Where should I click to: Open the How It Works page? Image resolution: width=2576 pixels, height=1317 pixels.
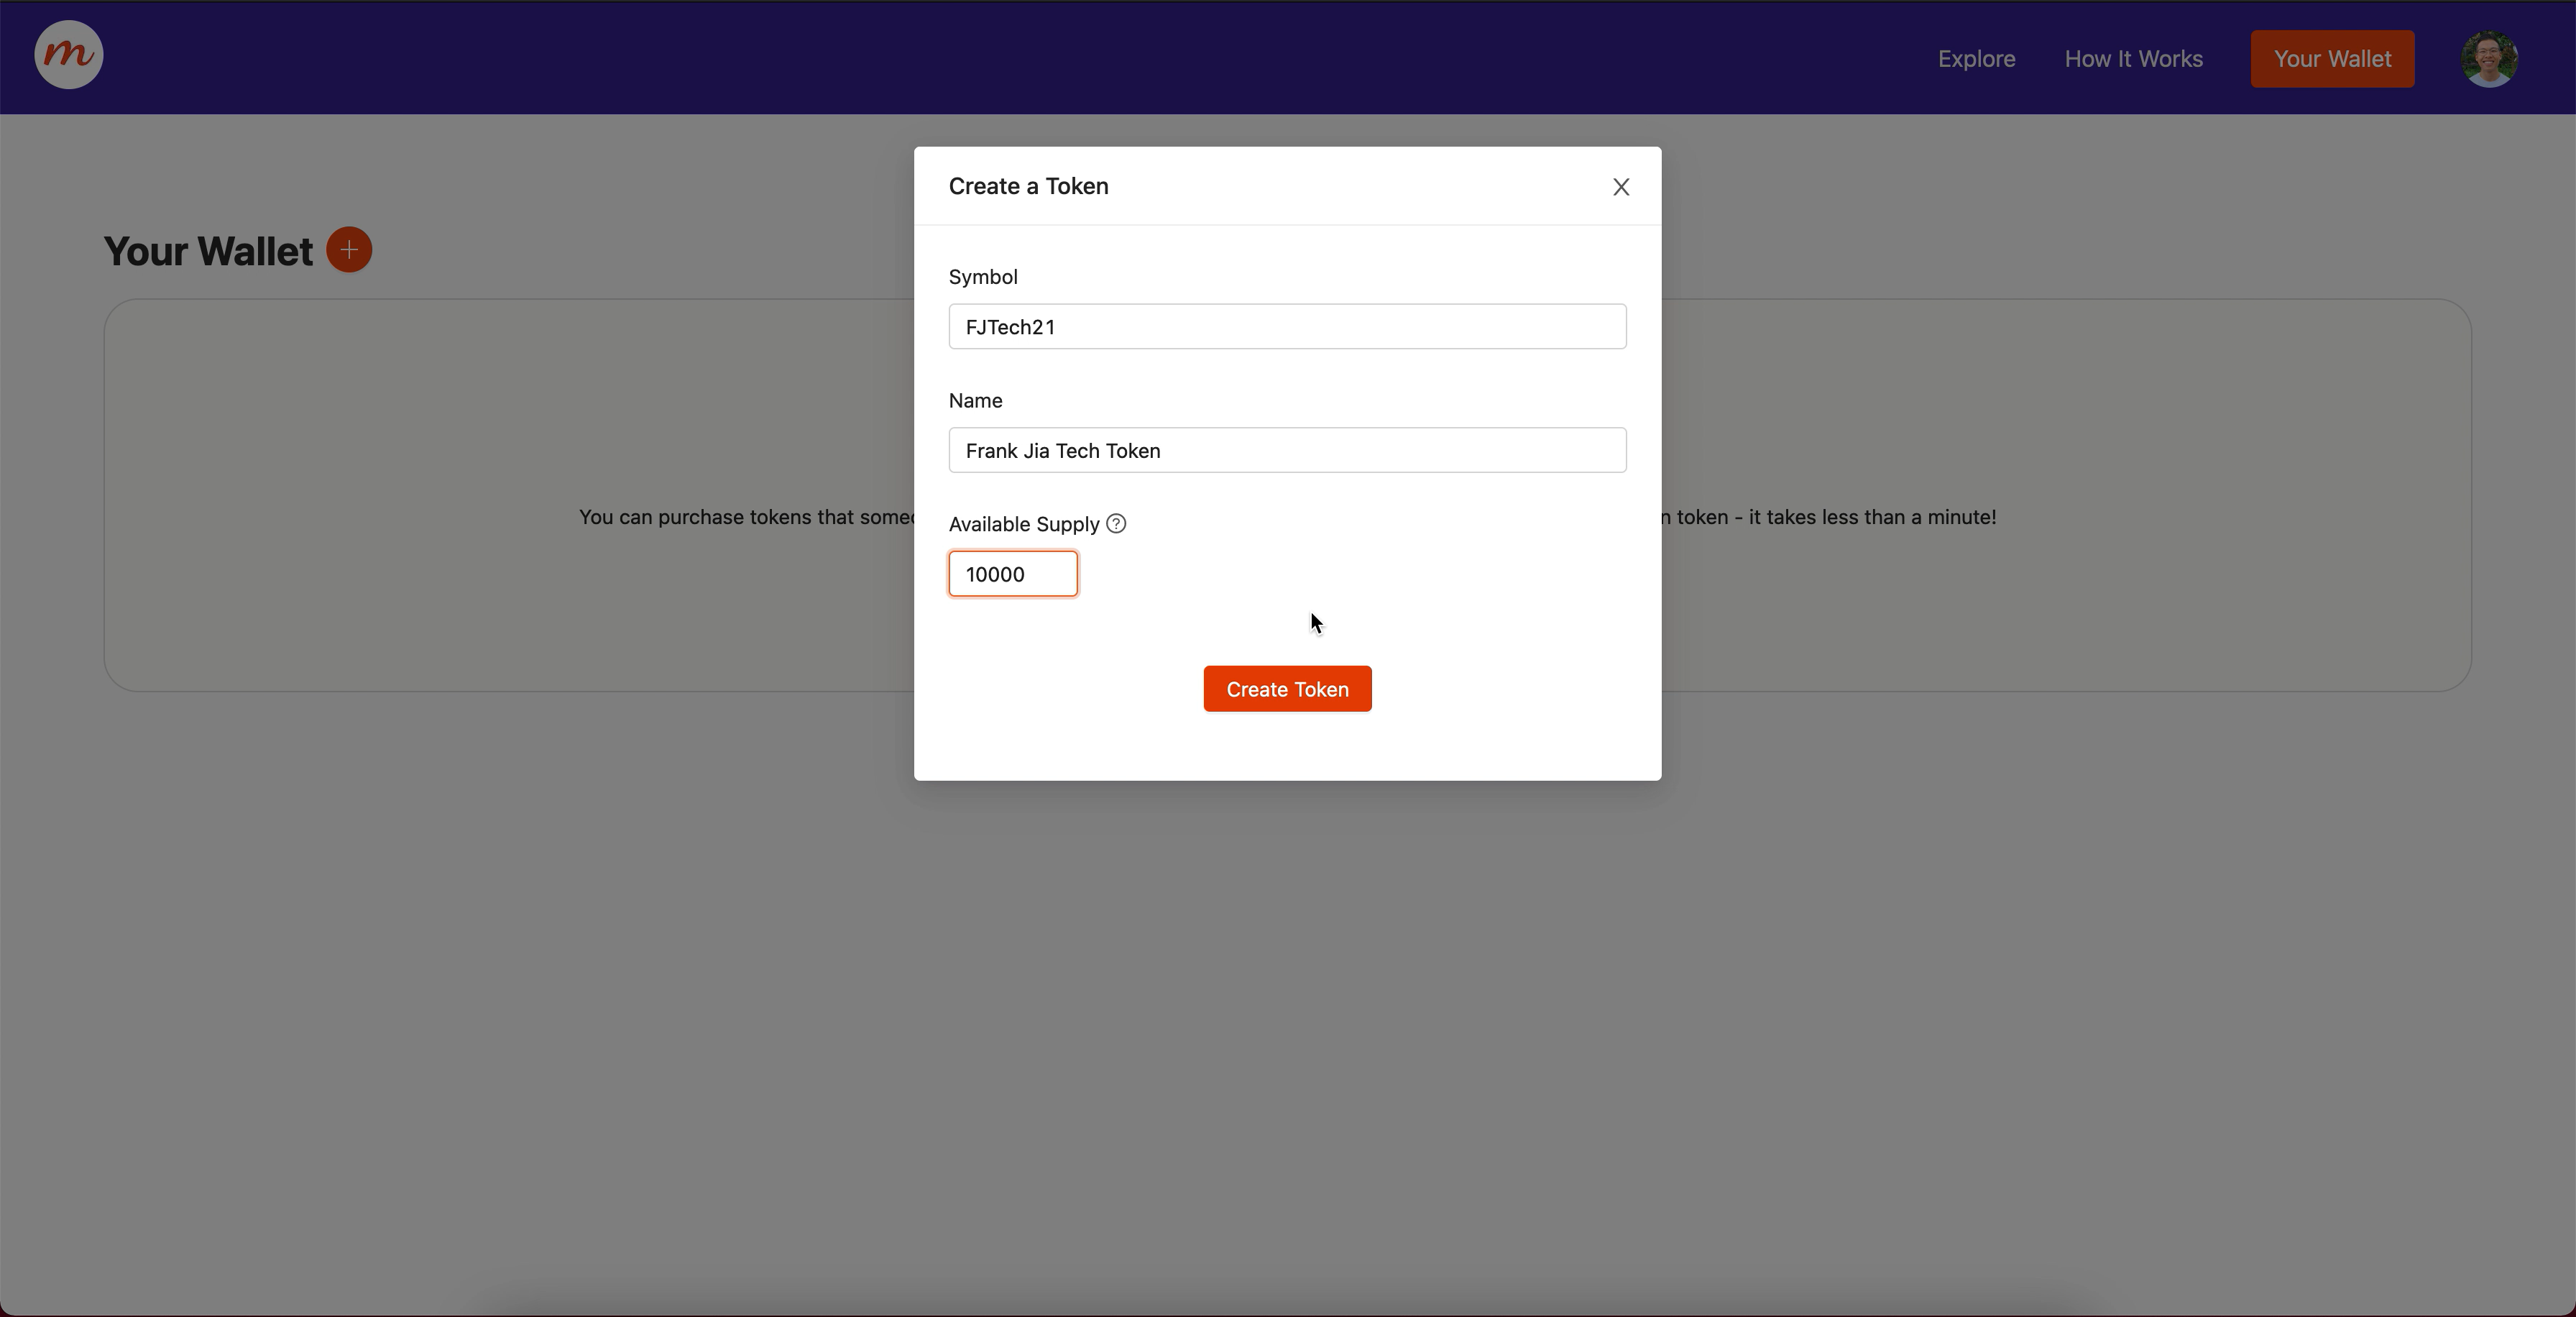tap(2133, 59)
